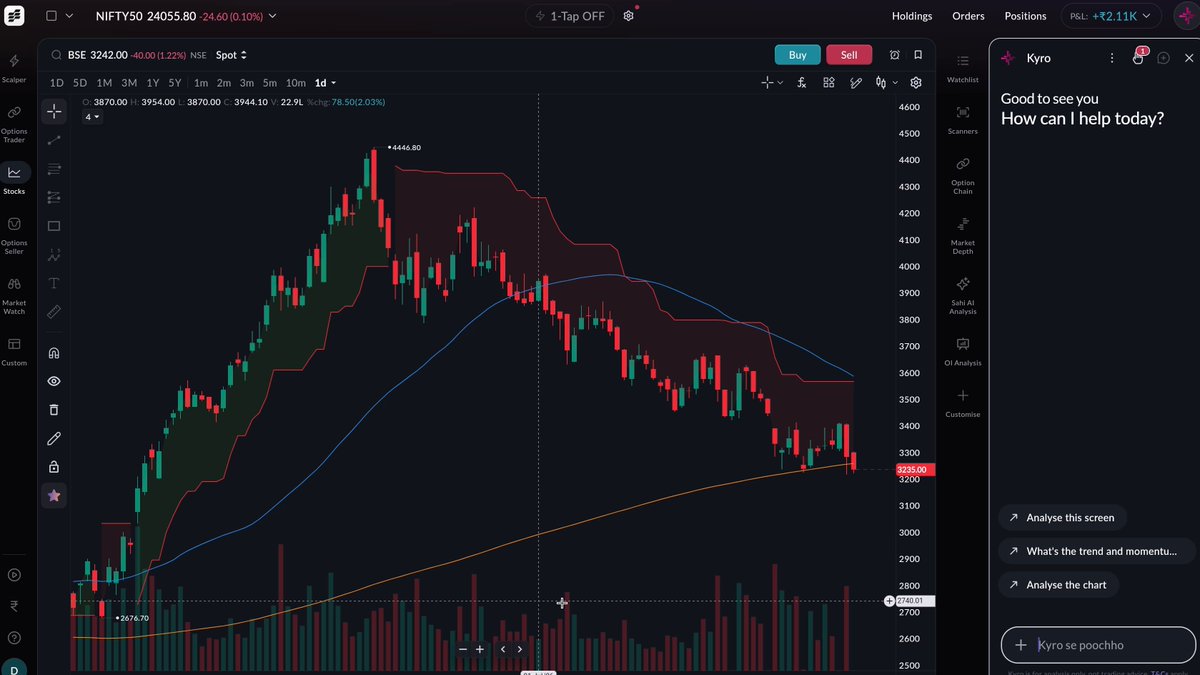Pick the ruler measure tool

(x=54, y=312)
